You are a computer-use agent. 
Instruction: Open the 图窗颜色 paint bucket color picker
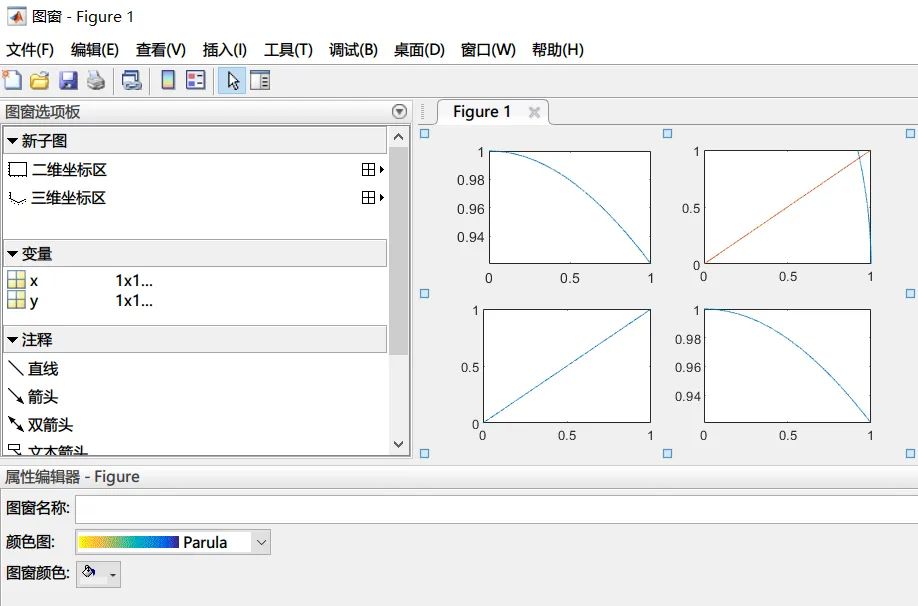[x=98, y=574]
